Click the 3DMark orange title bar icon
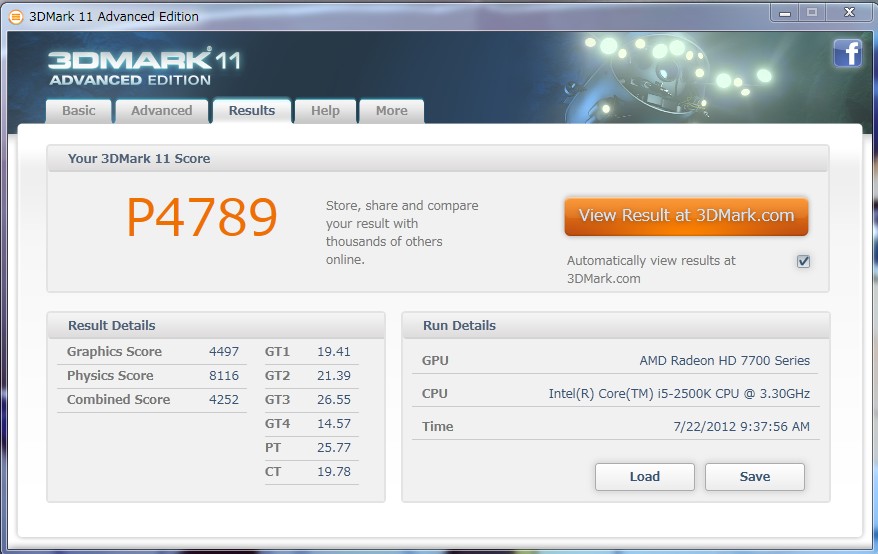 pos(16,17)
